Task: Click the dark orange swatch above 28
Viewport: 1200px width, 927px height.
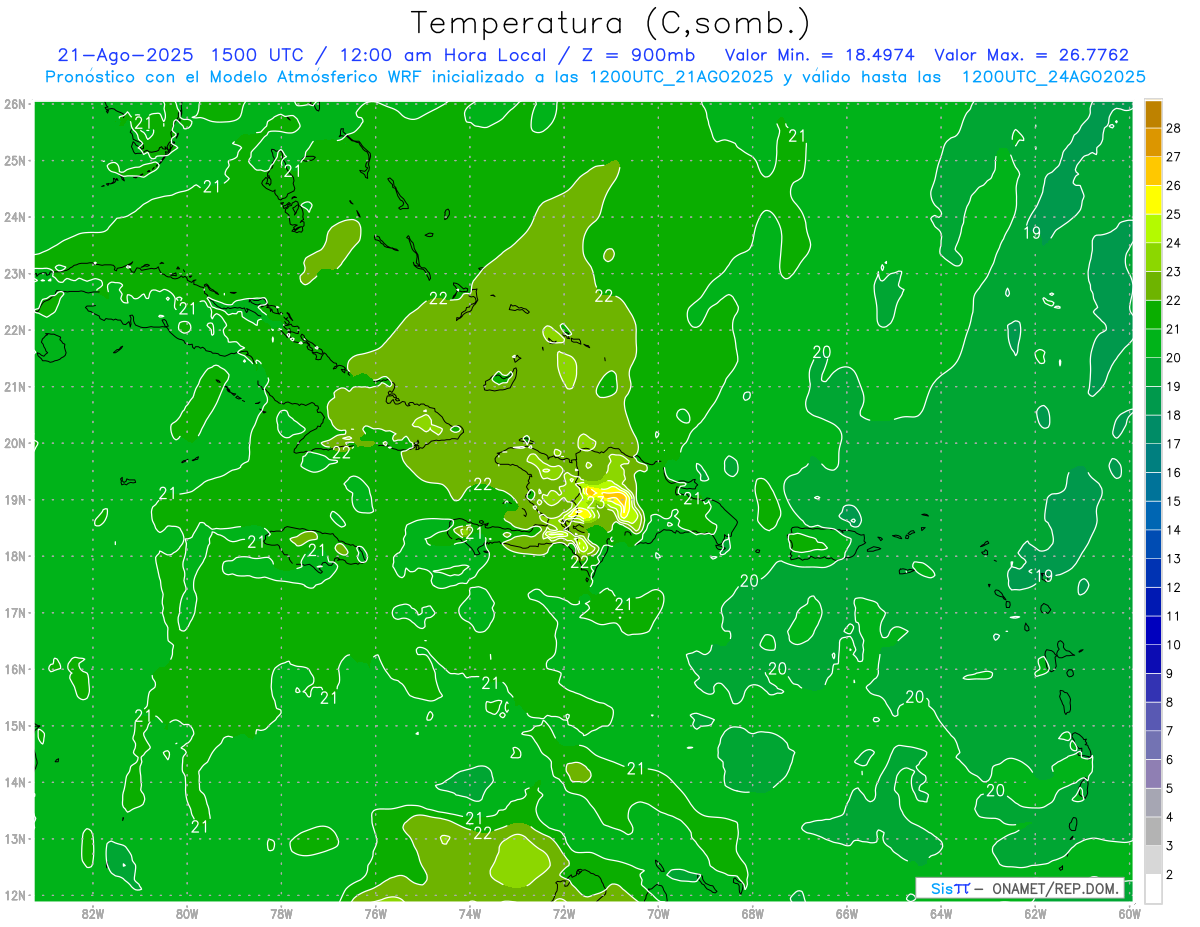Action: click(x=1153, y=114)
